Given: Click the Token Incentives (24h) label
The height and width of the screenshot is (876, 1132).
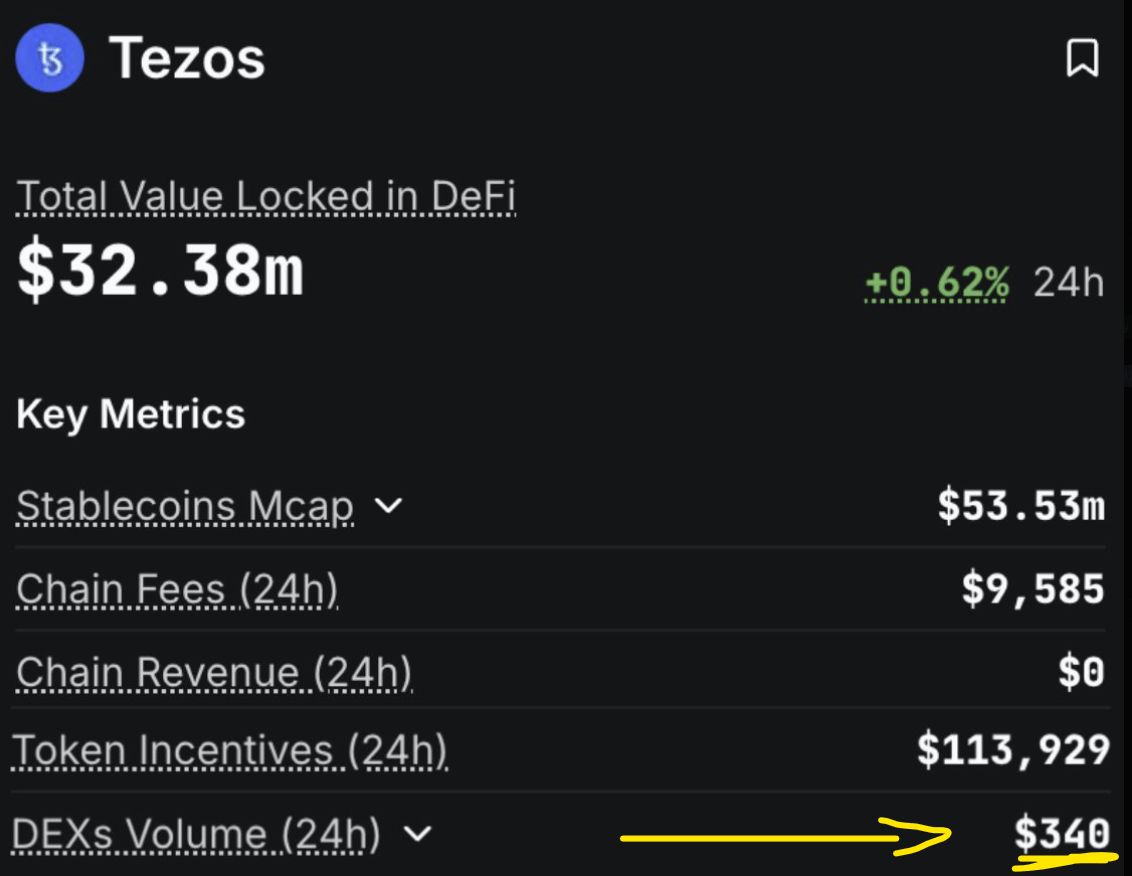Looking at the screenshot, I should (x=229, y=750).
